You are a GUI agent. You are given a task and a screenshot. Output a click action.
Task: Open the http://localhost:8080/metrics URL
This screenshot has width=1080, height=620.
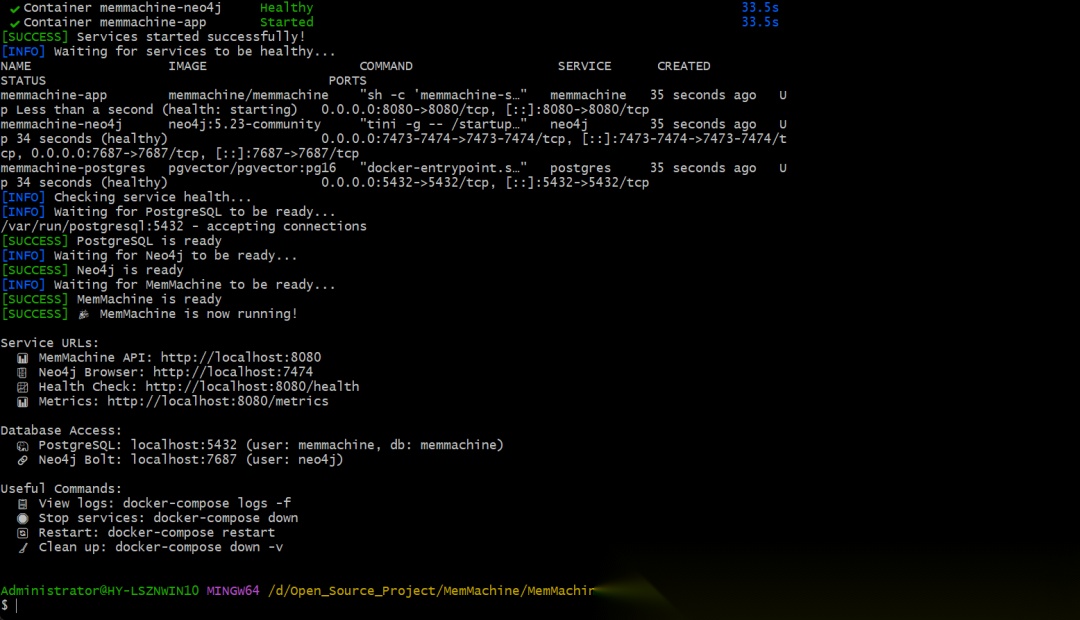tap(218, 401)
